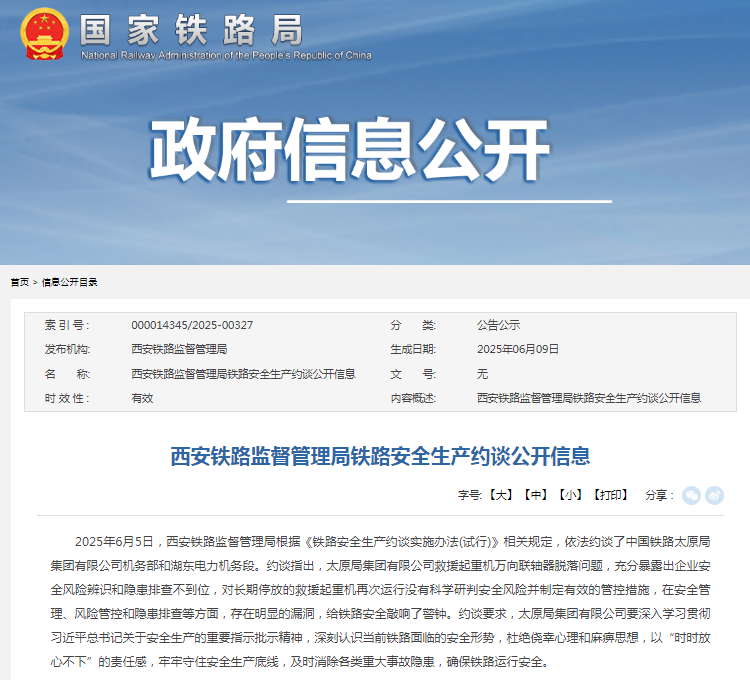Click the publisher value 西安铁路监督管理局
This screenshot has height=680, width=750.
pyautogui.click(x=179, y=349)
